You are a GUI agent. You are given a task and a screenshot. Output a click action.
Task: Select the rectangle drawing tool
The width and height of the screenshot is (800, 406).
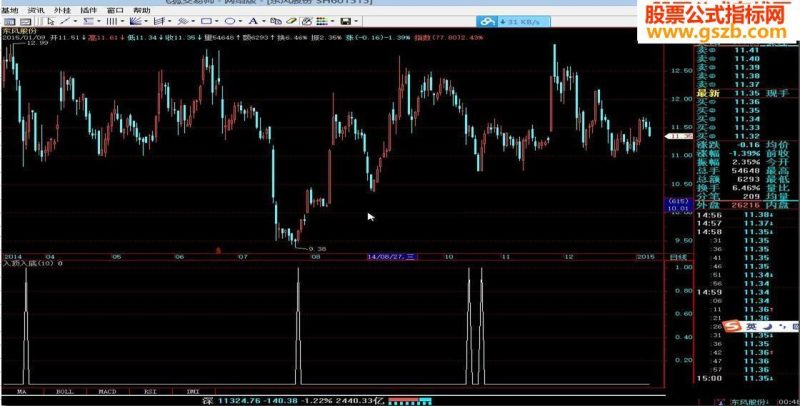point(206,21)
